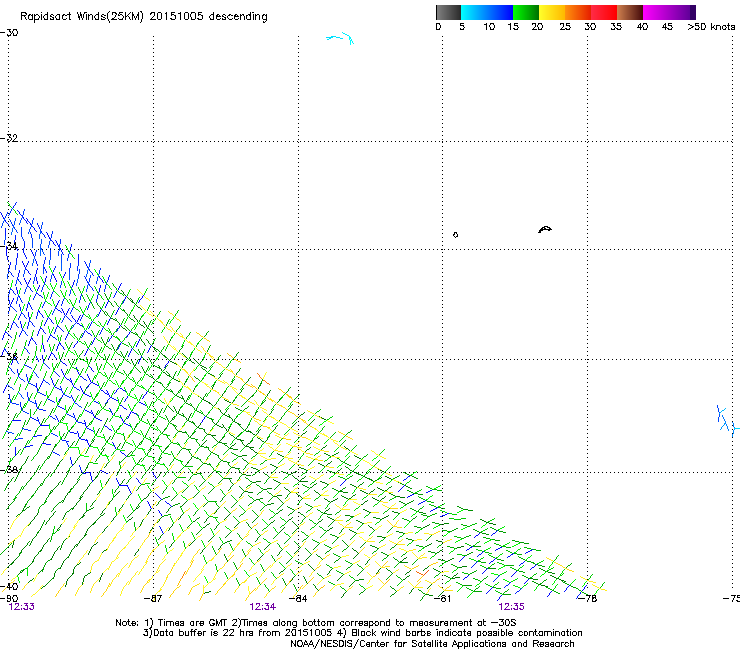Click the magenta-purple 40-50 knots color segment
Image resolution: width=740 pixels, height=650 pixels.
(669, 12)
